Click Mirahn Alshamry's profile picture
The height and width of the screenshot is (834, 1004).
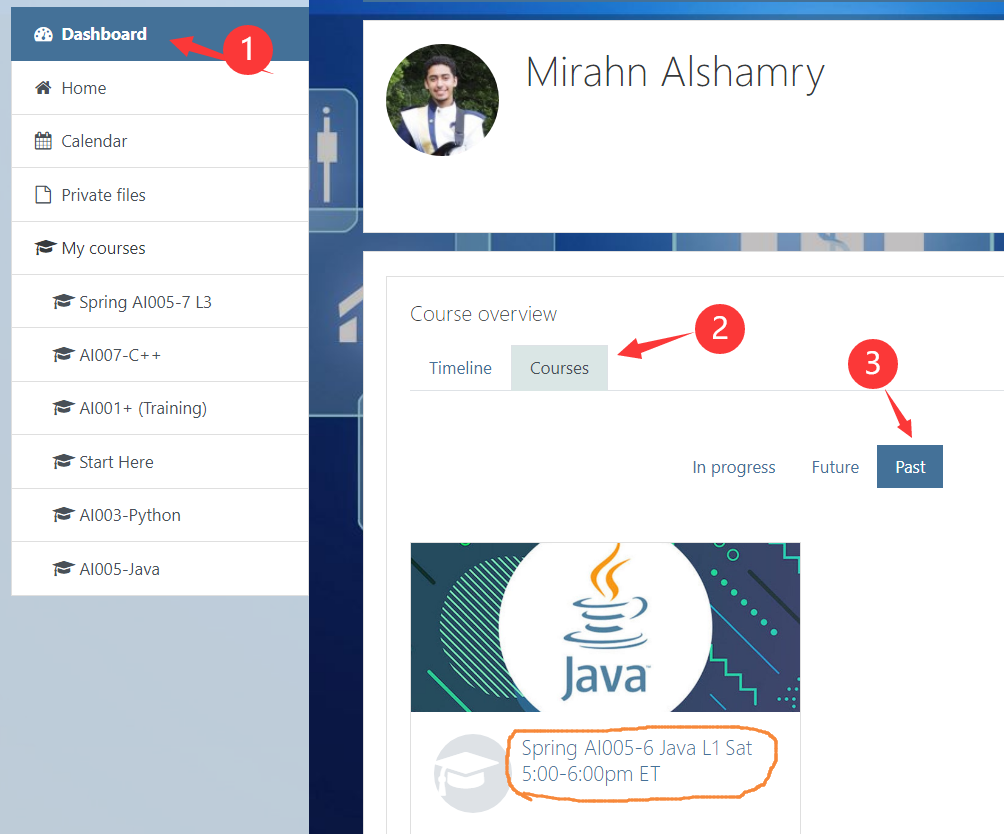442,100
